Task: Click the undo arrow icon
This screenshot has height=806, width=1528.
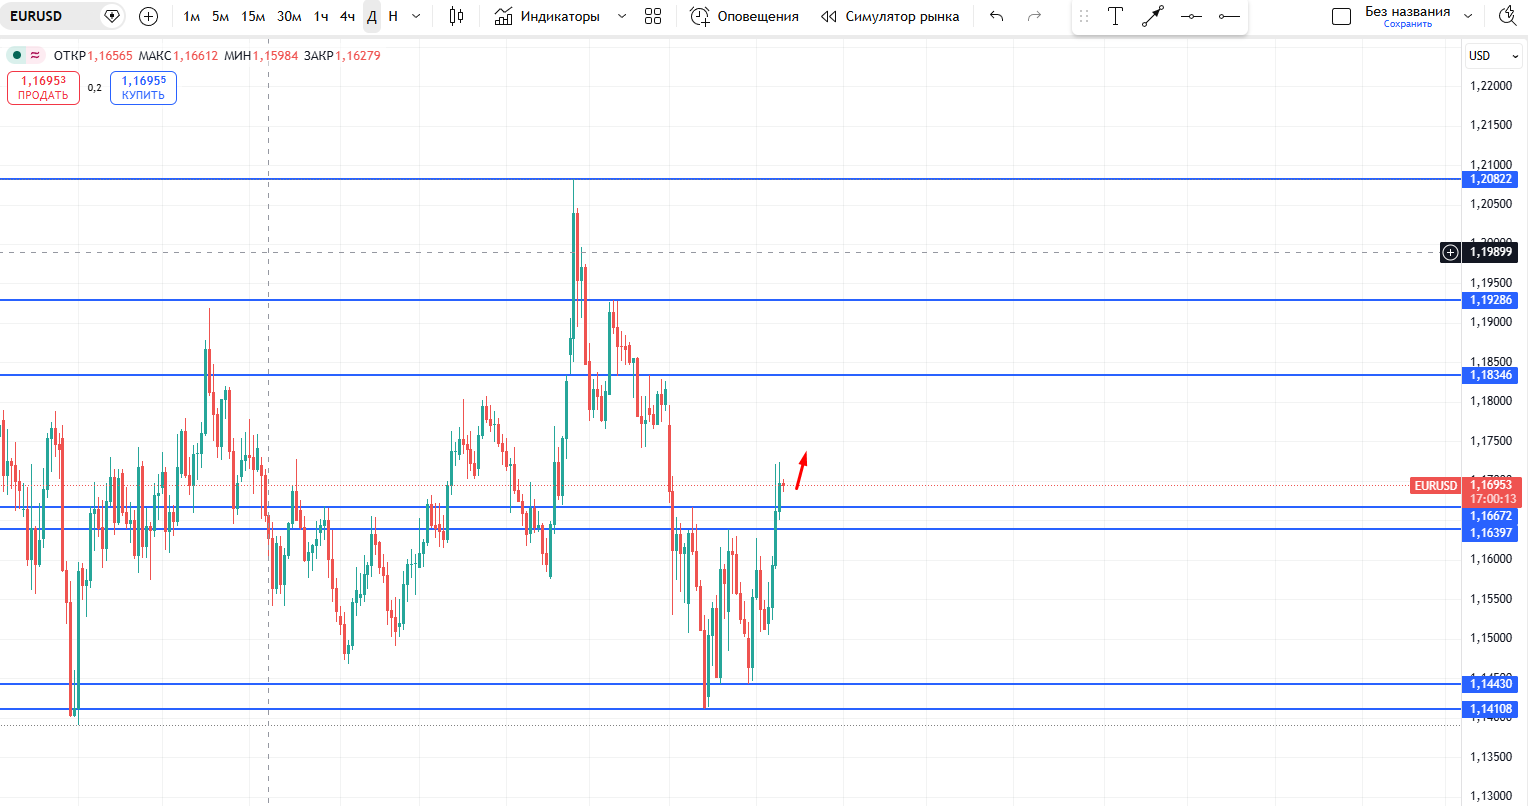Action: tap(995, 16)
